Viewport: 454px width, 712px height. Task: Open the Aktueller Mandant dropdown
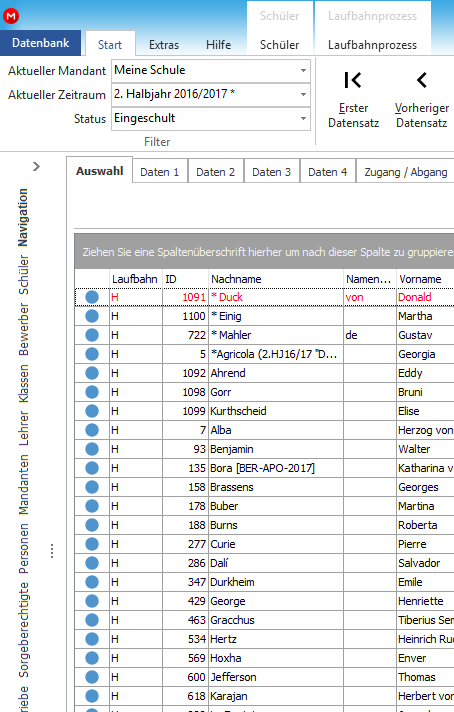click(303, 70)
